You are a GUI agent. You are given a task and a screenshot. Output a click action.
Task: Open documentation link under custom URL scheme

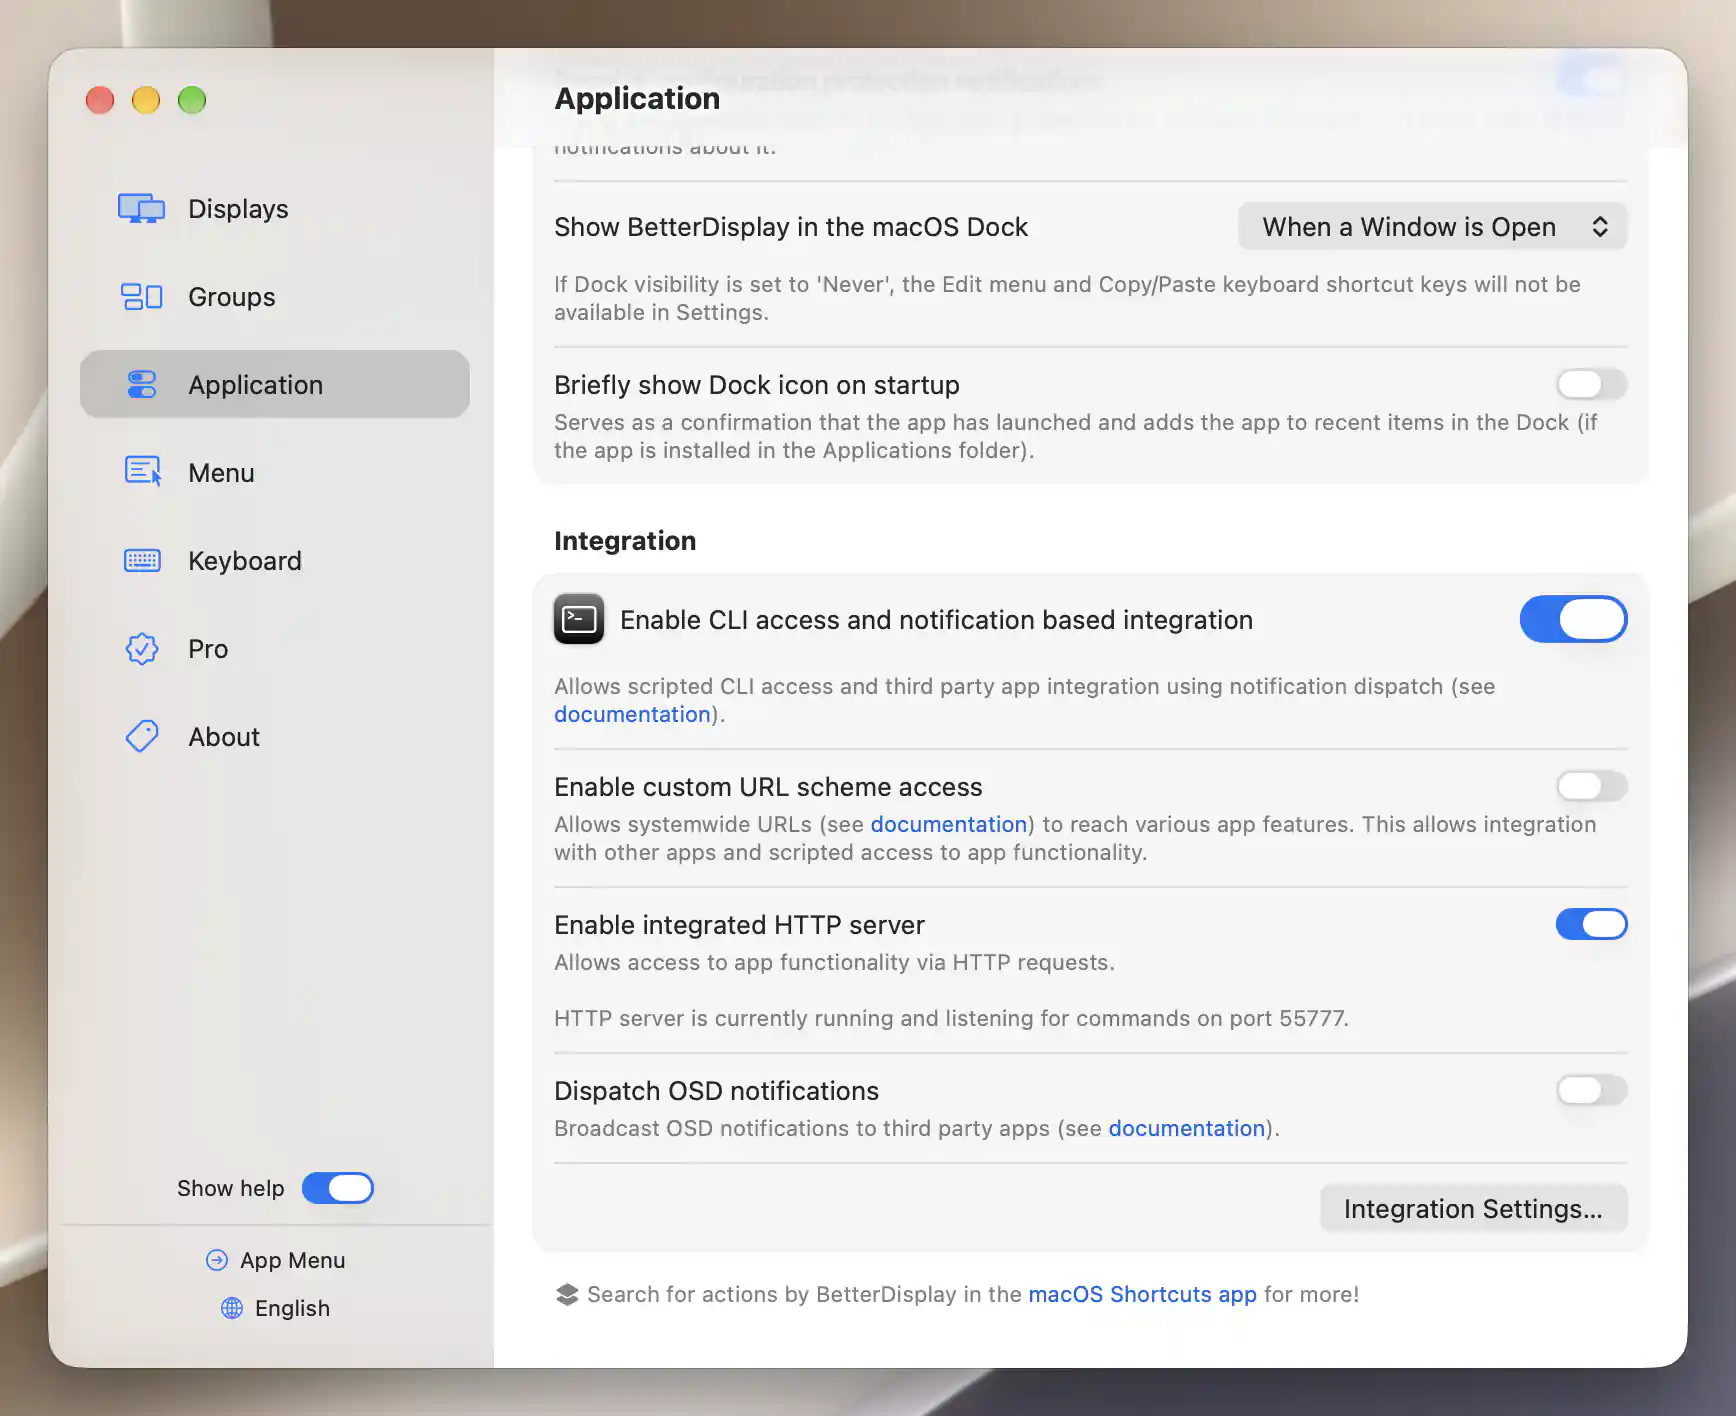click(949, 824)
